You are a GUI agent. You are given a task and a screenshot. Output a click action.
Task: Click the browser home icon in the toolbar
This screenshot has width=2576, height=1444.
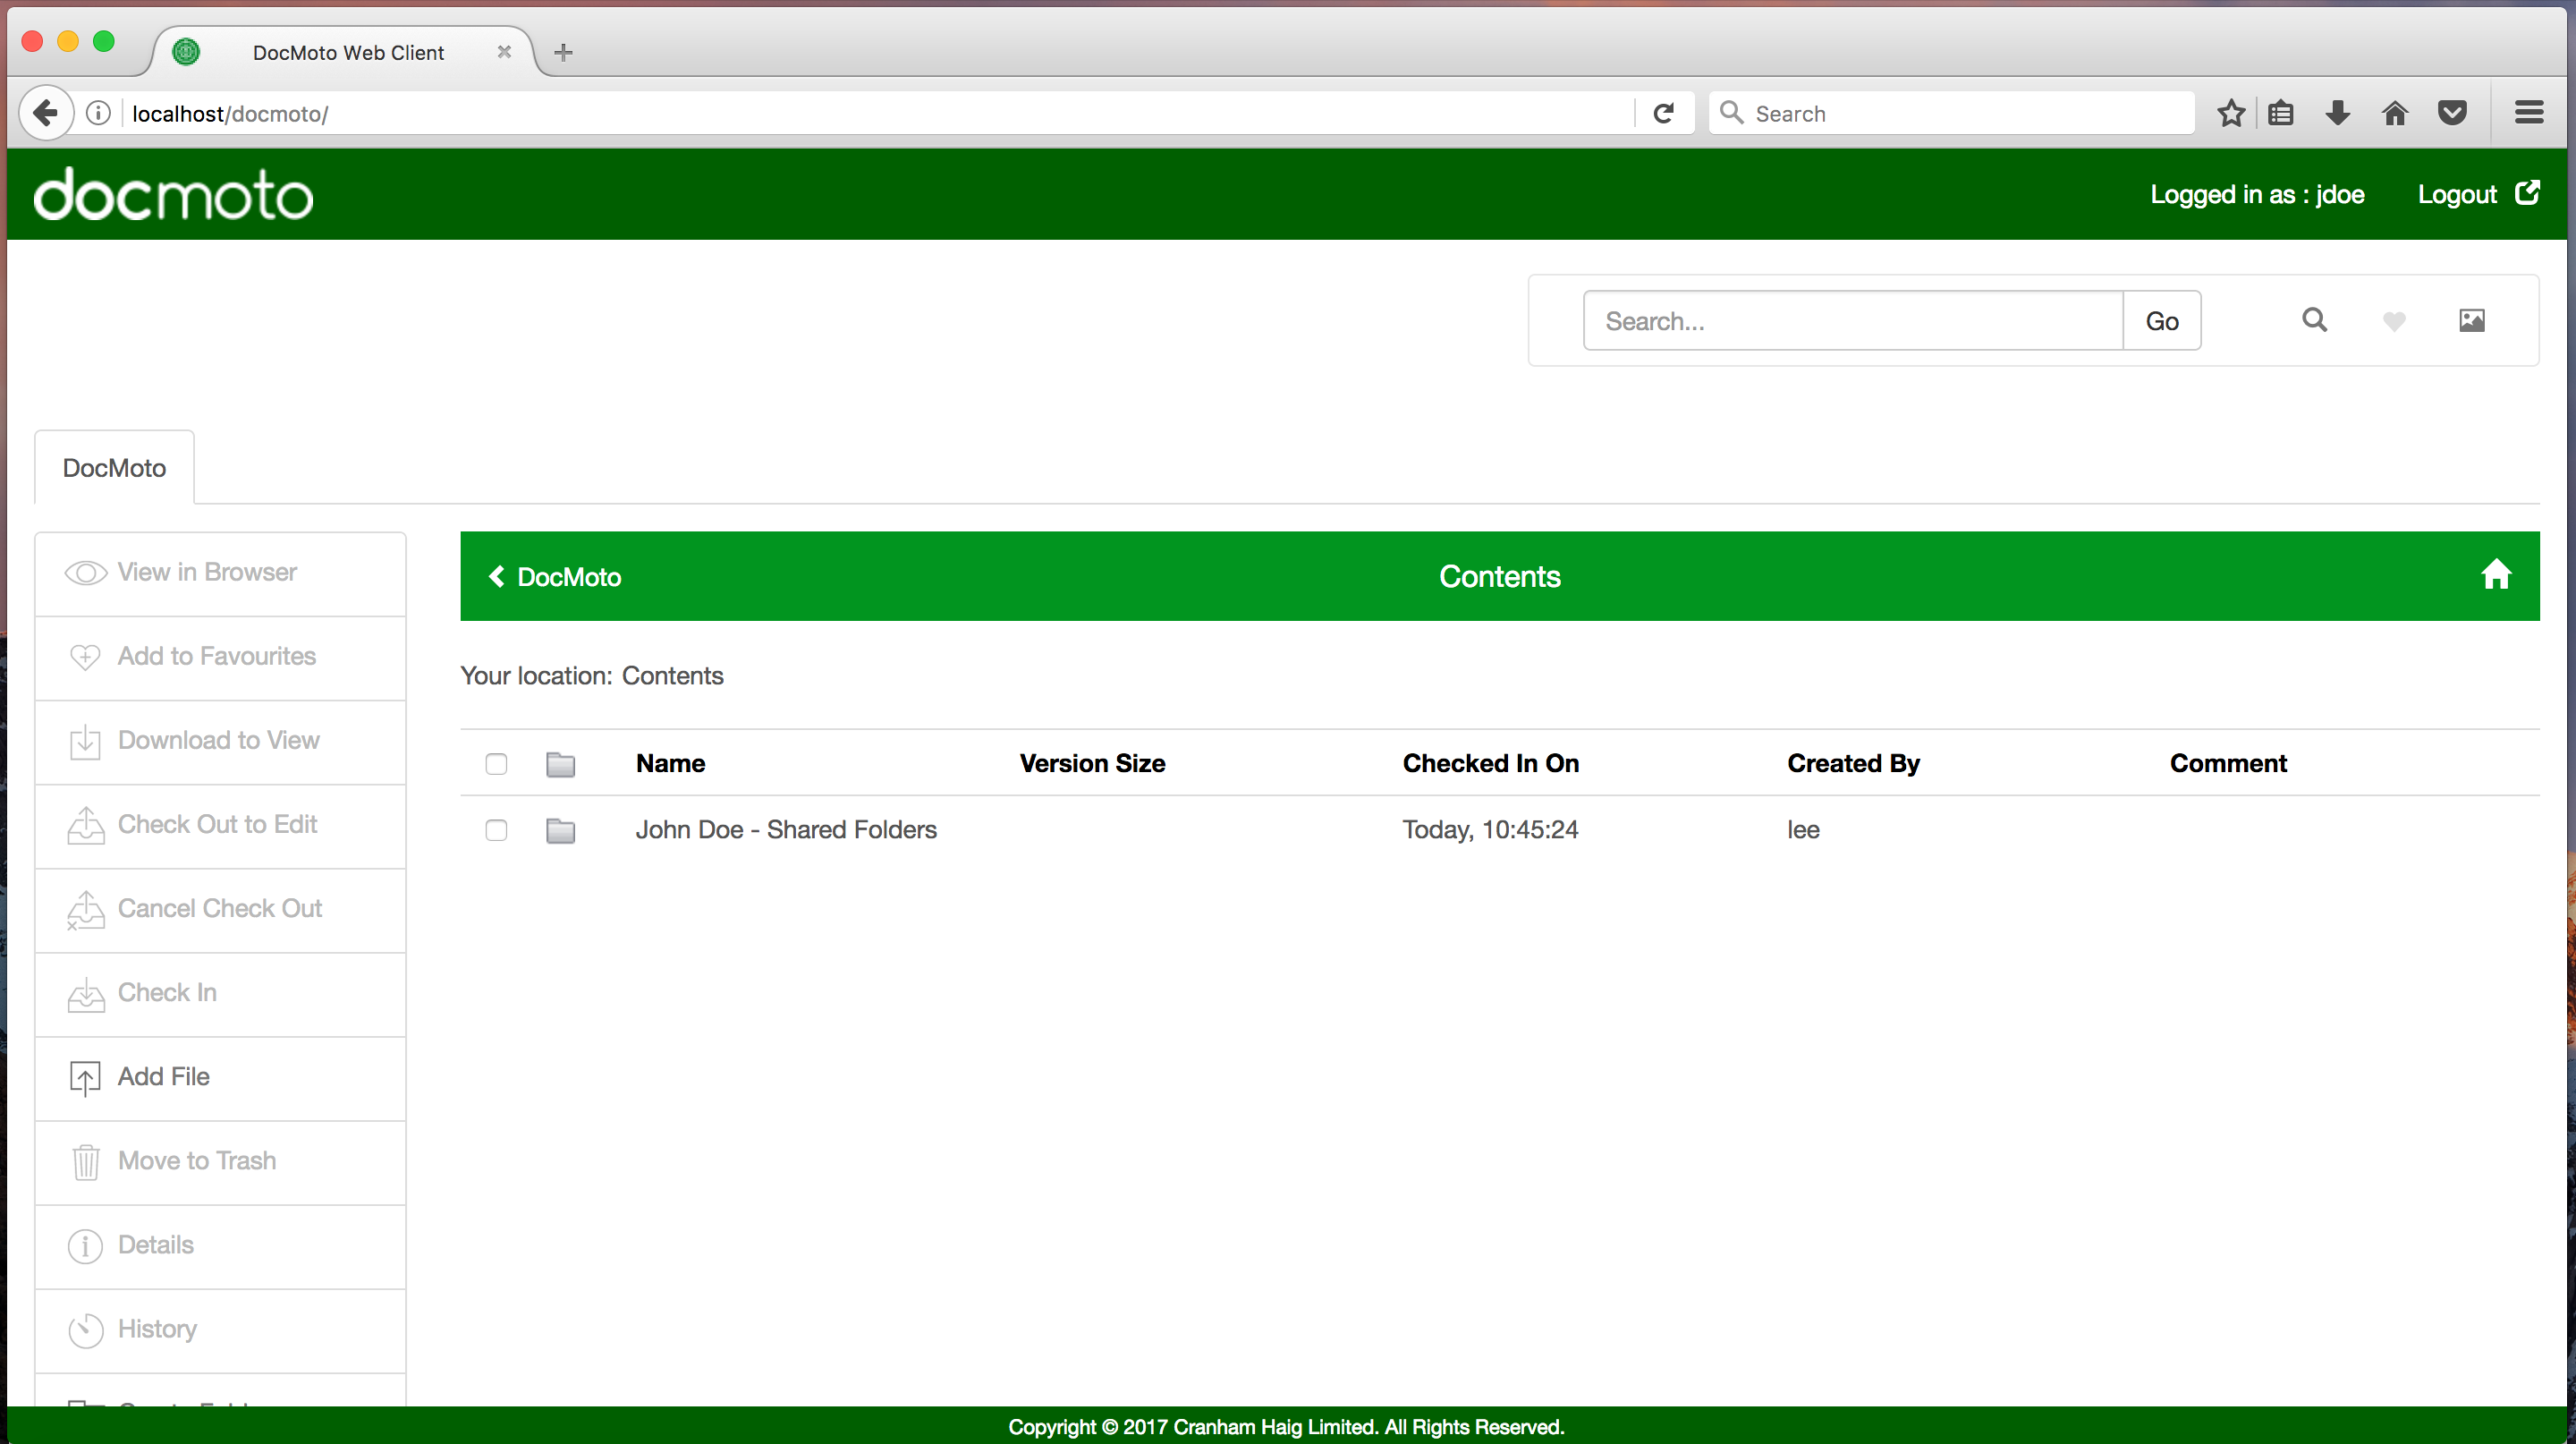click(2395, 113)
